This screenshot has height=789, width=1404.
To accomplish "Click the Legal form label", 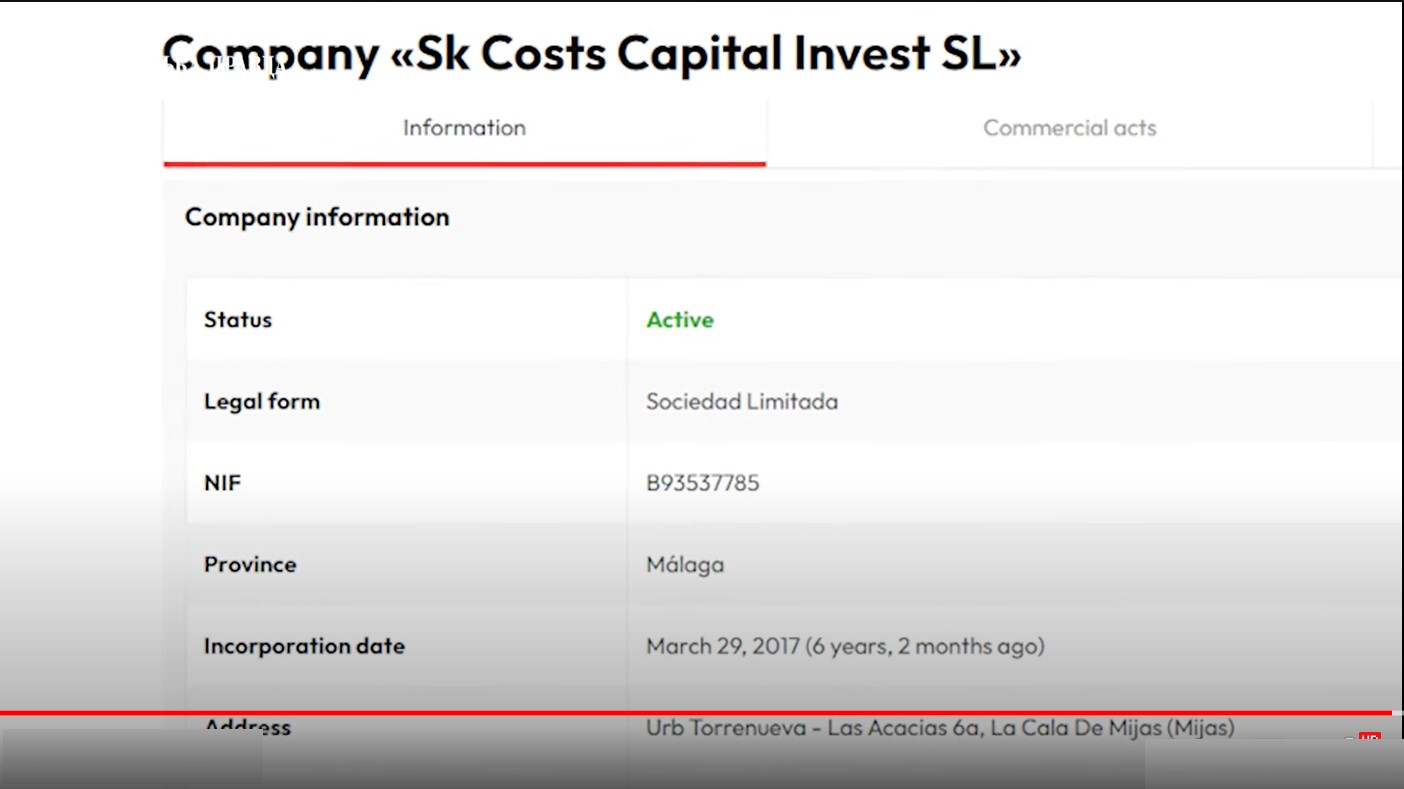I will coord(262,402).
